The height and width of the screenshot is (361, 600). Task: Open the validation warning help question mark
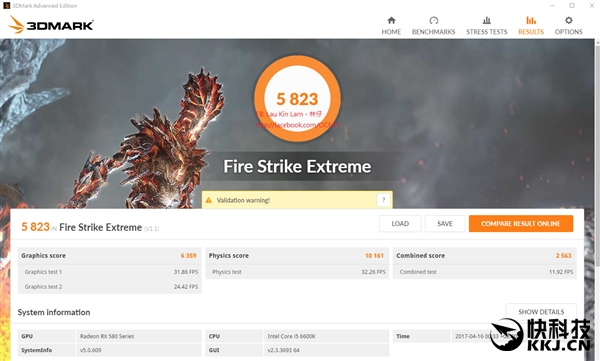pyautogui.click(x=383, y=200)
